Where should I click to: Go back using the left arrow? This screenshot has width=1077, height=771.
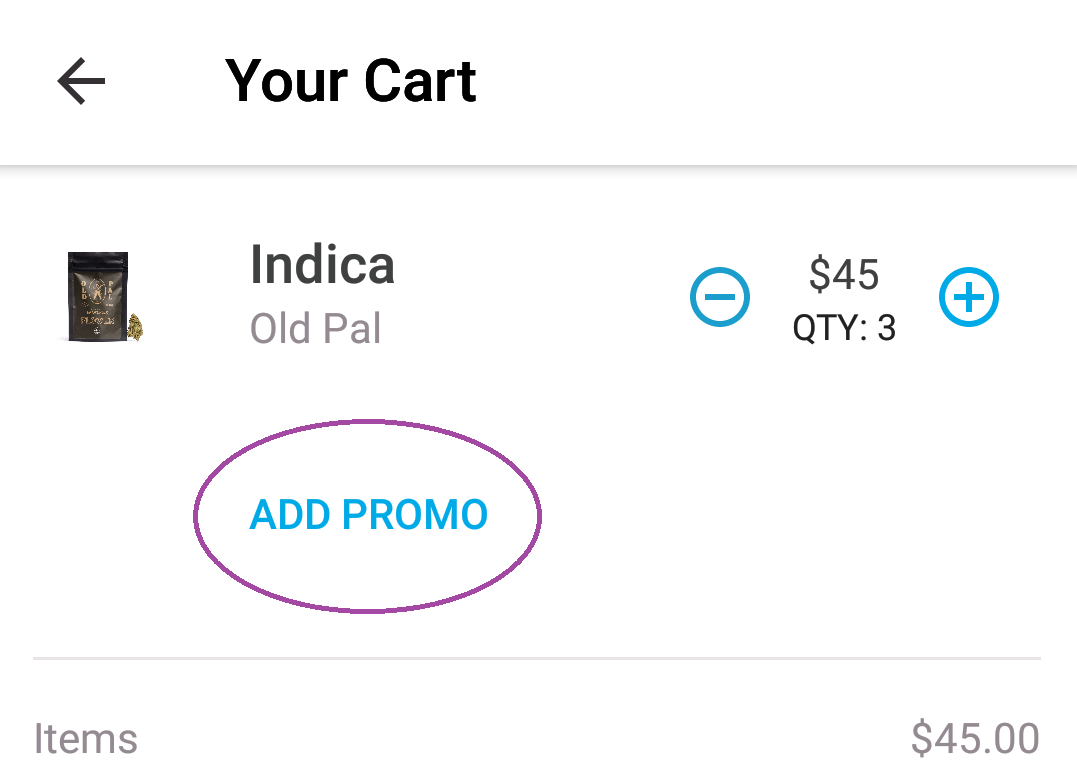point(81,81)
